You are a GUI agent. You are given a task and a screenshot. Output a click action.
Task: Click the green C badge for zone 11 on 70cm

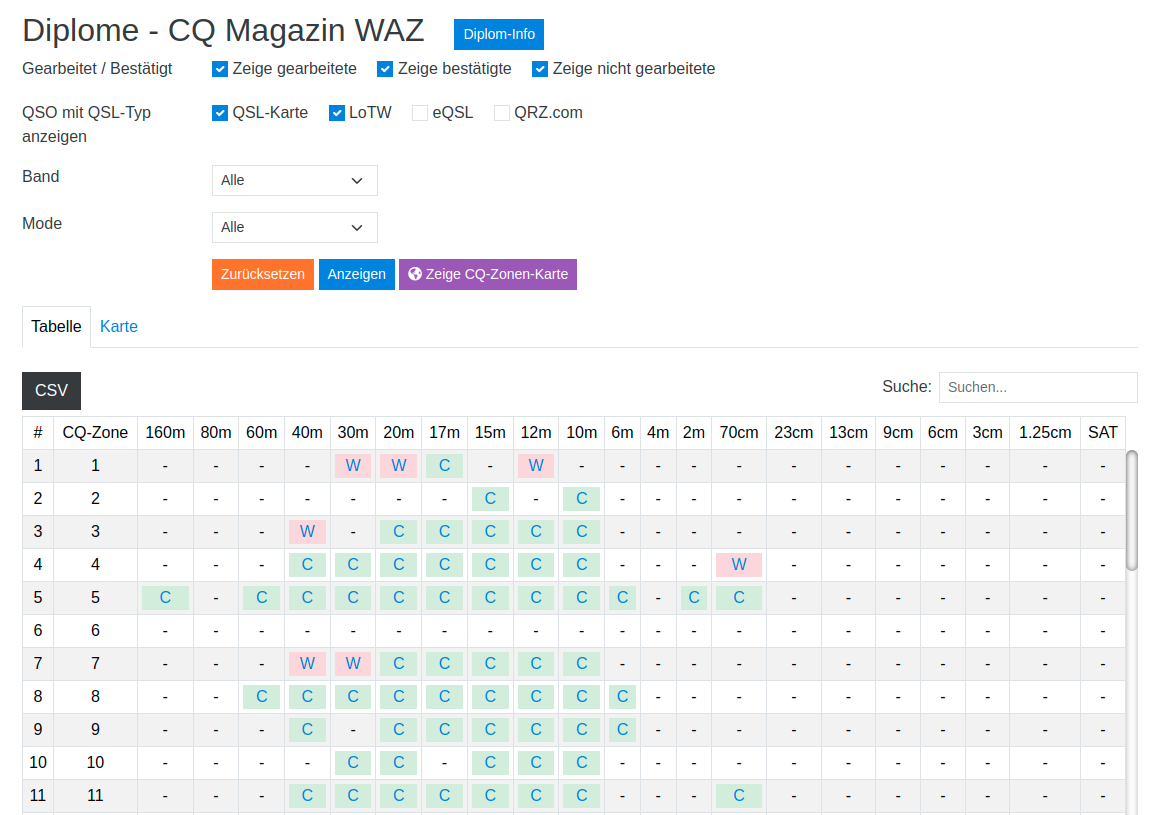[x=739, y=796]
